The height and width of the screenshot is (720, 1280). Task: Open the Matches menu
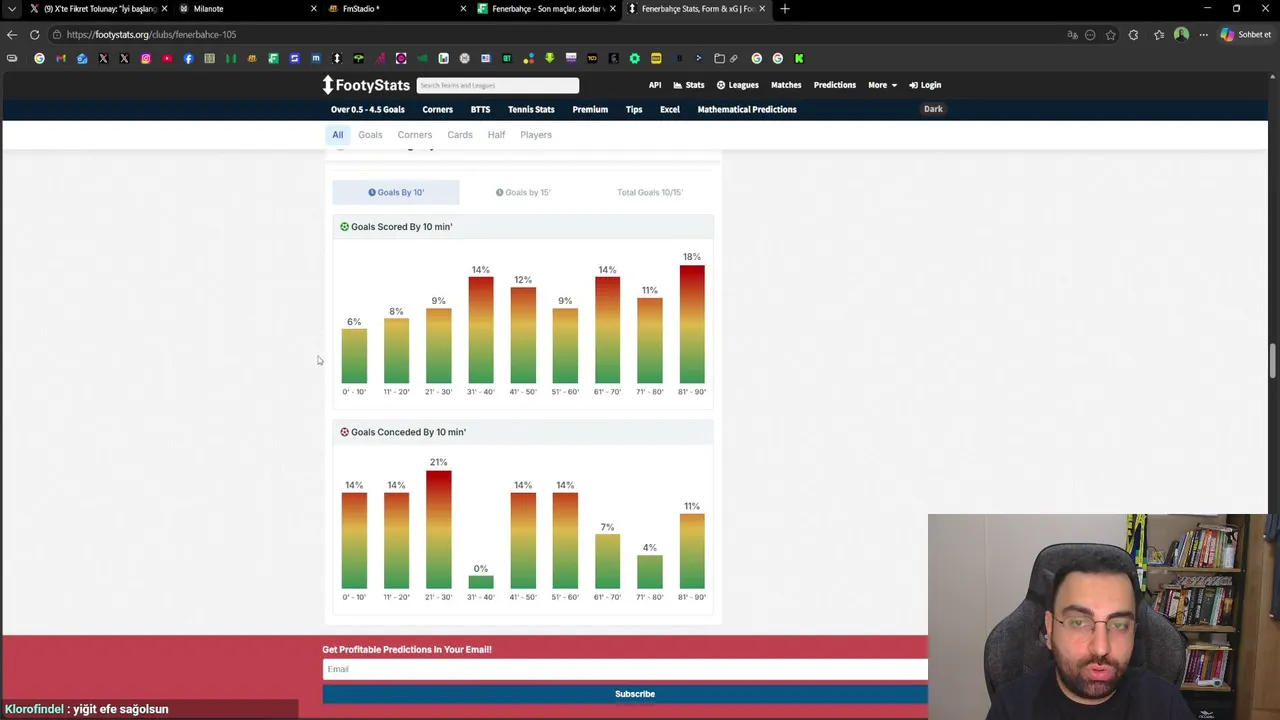pos(786,85)
